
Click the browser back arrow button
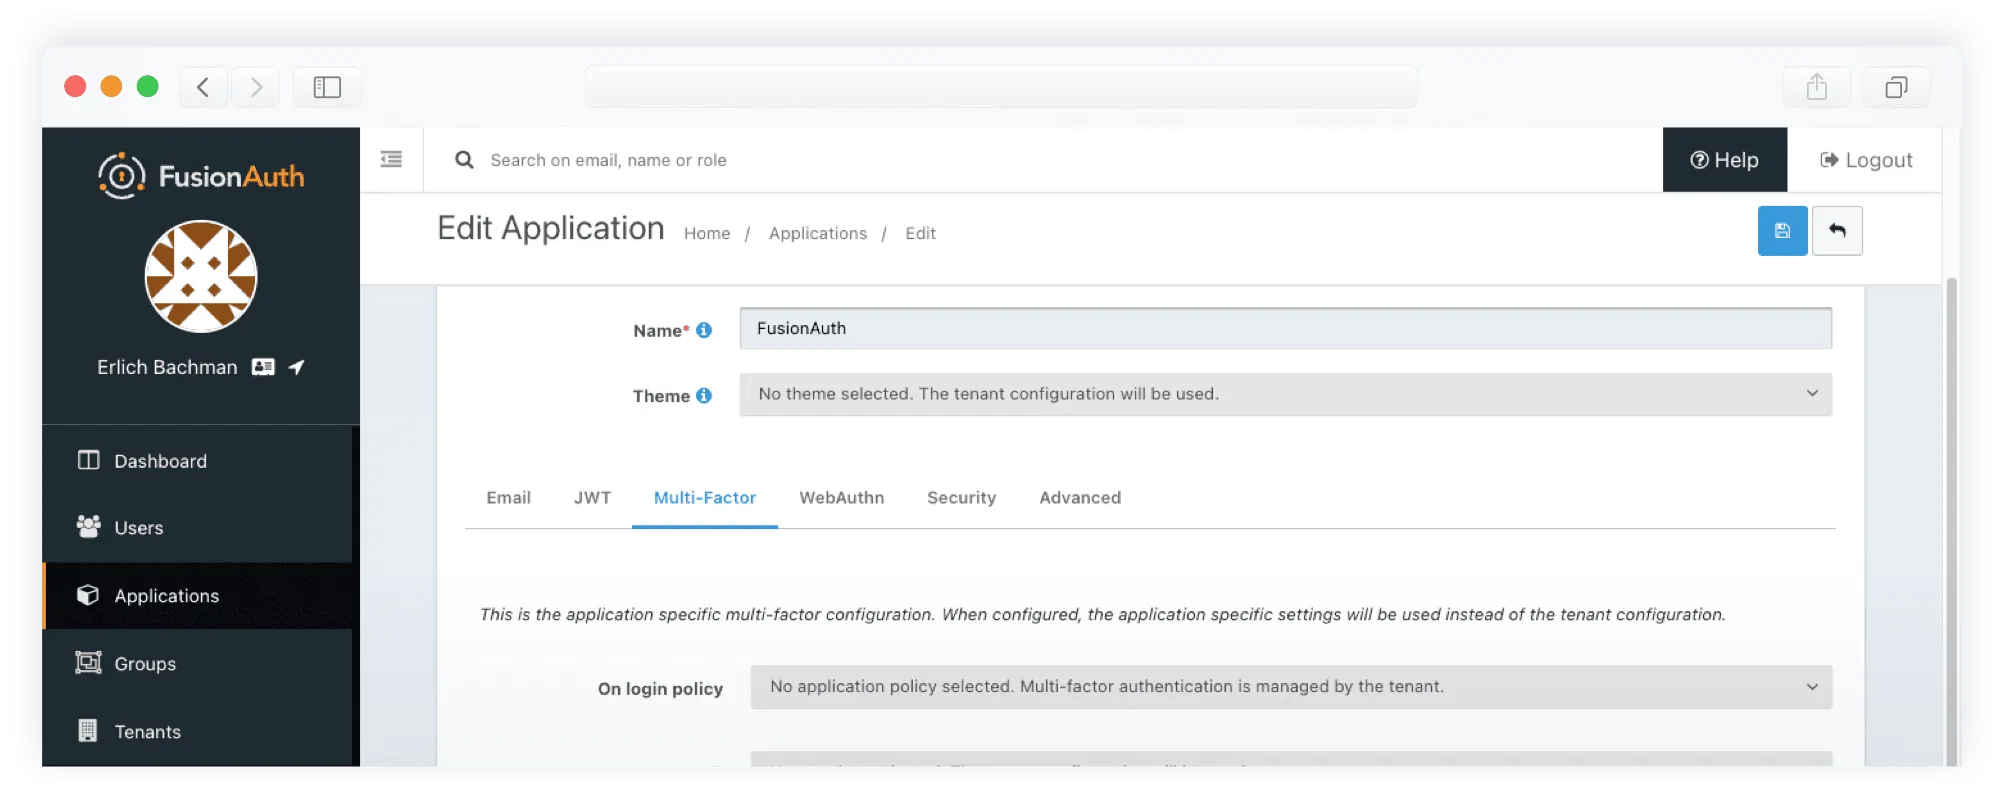coord(204,87)
